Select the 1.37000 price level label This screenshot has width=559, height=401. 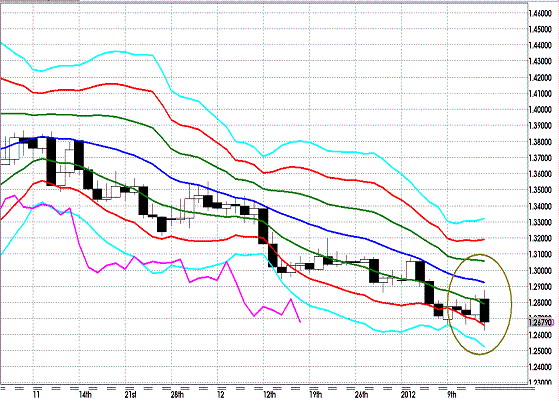coord(540,158)
